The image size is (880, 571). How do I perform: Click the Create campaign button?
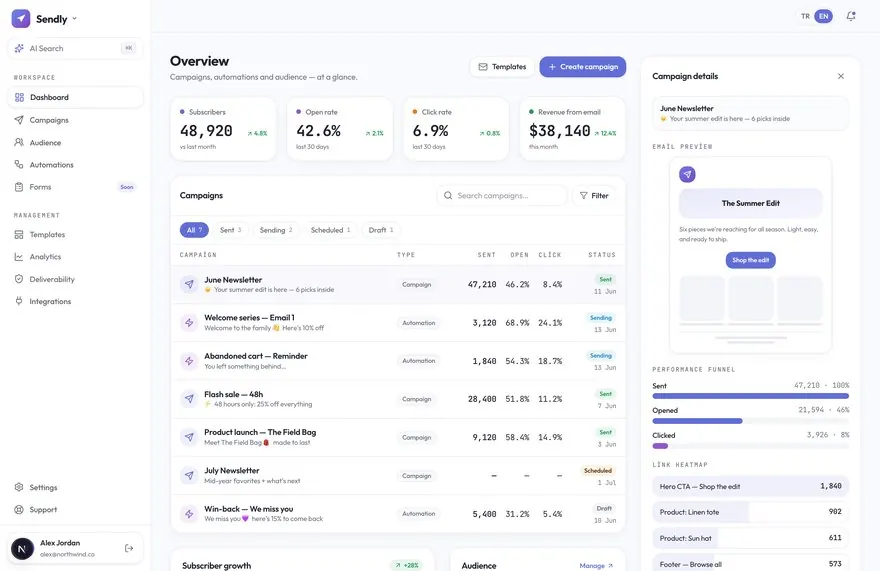coord(583,67)
